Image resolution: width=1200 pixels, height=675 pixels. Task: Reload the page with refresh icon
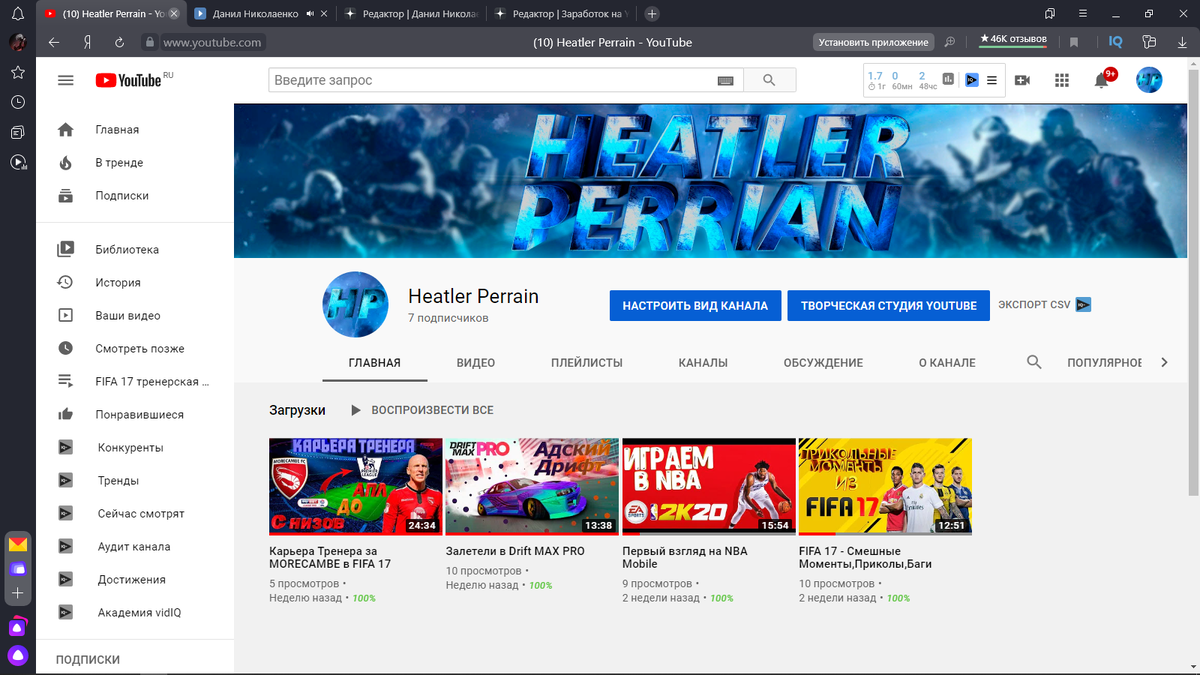point(119,42)
